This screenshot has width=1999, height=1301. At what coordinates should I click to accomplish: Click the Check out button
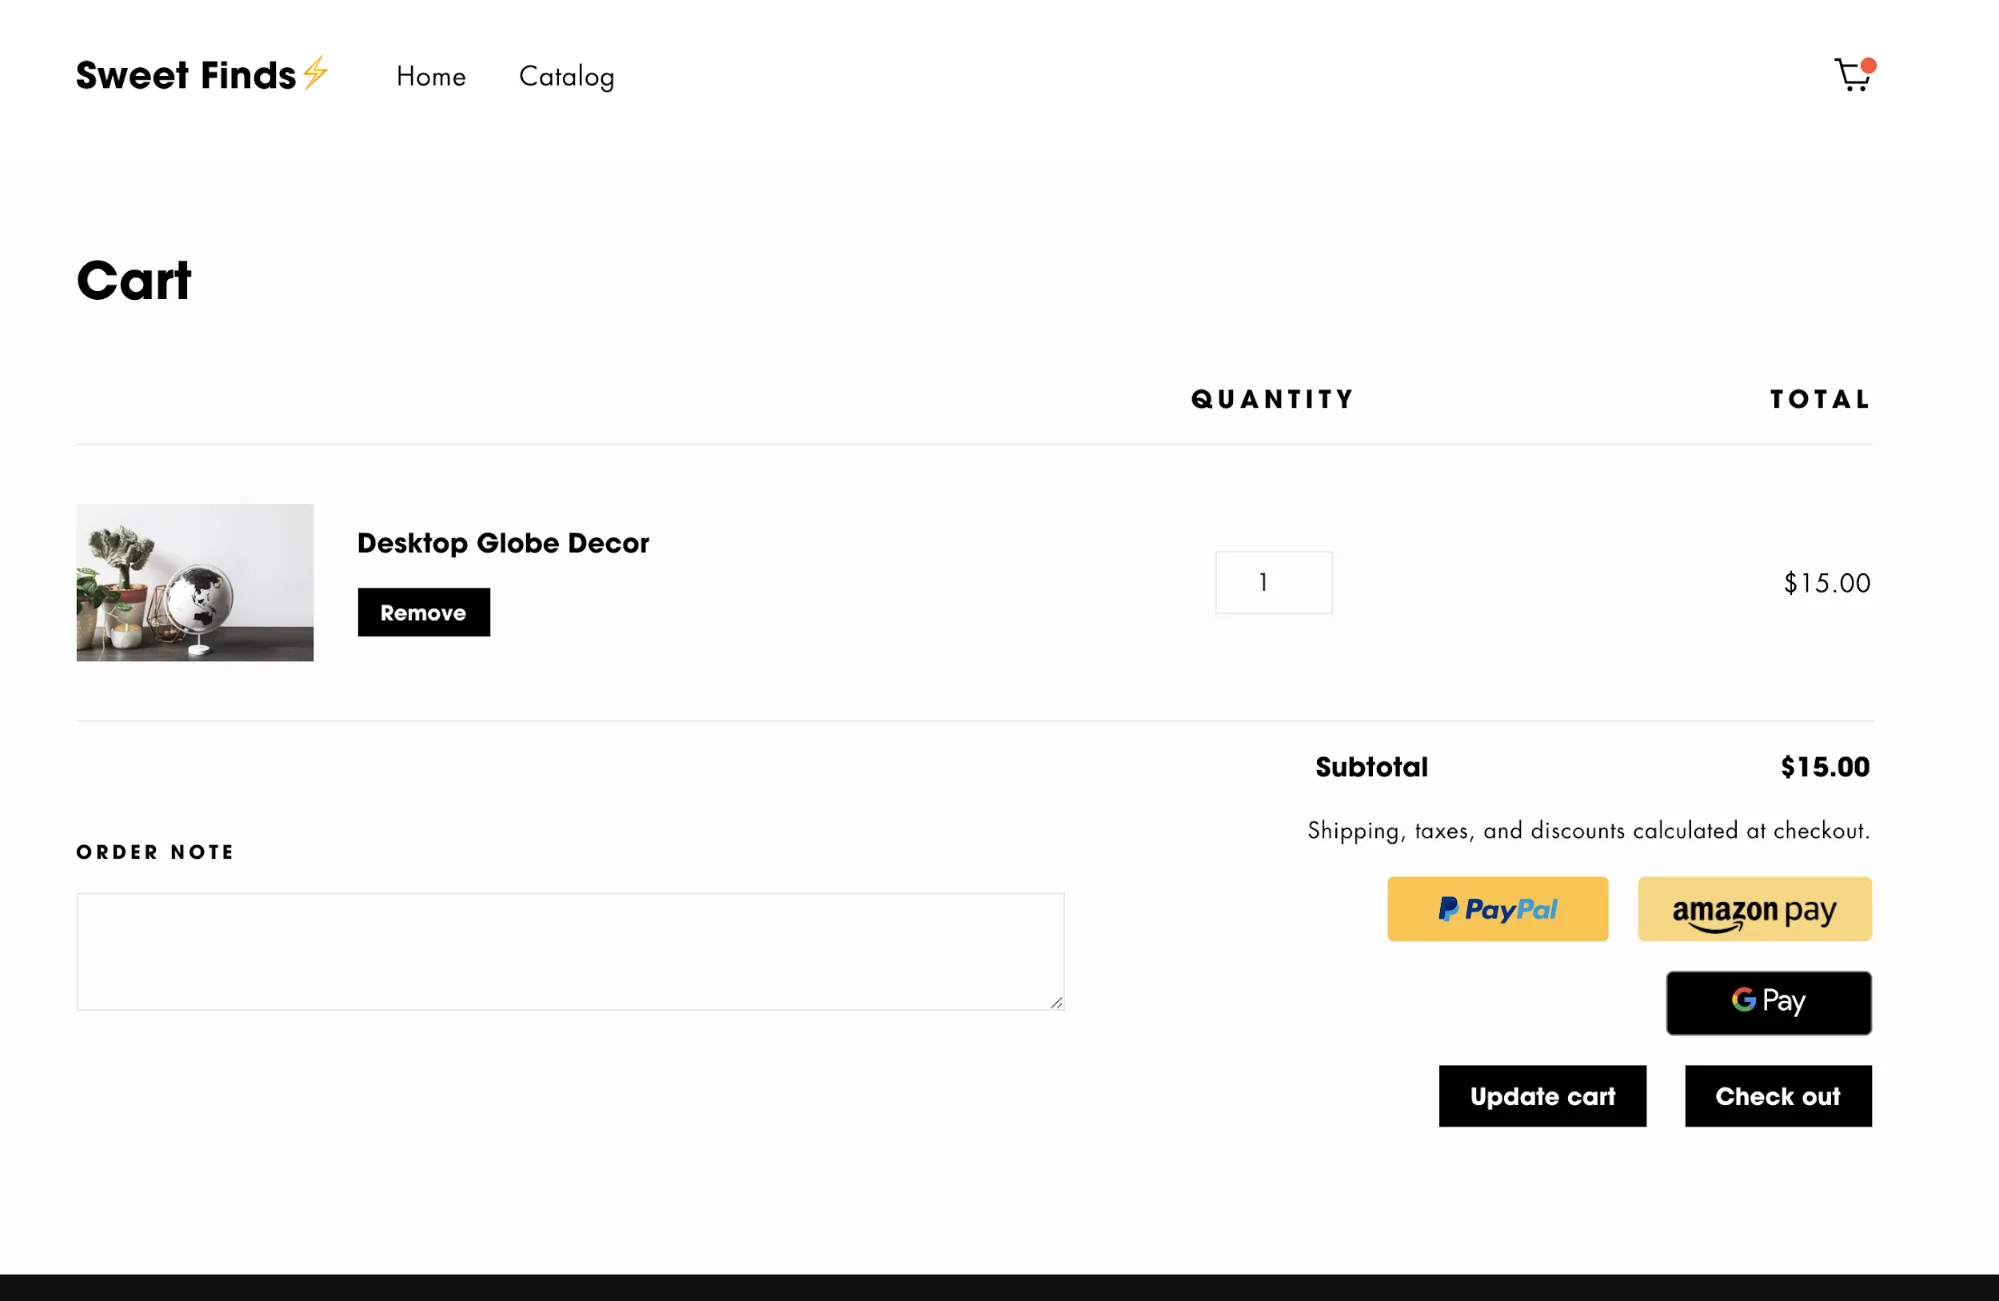[1778, 1096]
